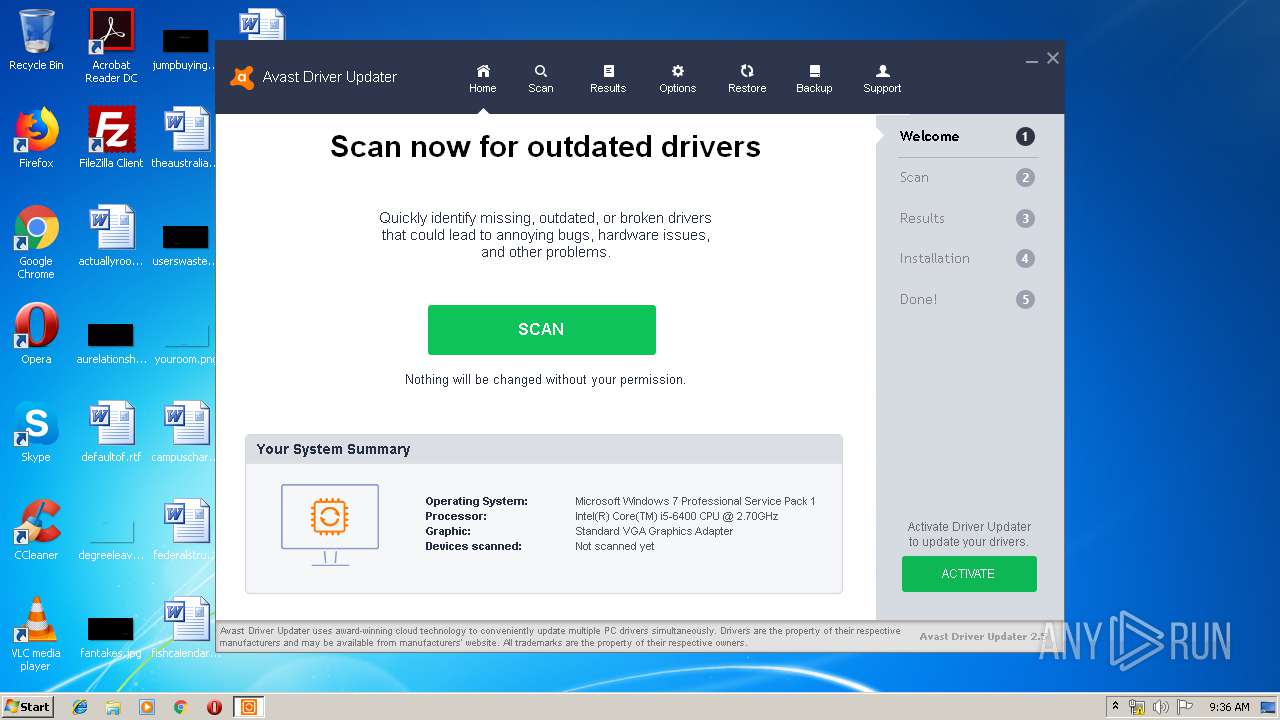The height and width of the screenshot is (720, 1280).
Task: Open the Home tab in Avast
Action: point(483,79)
